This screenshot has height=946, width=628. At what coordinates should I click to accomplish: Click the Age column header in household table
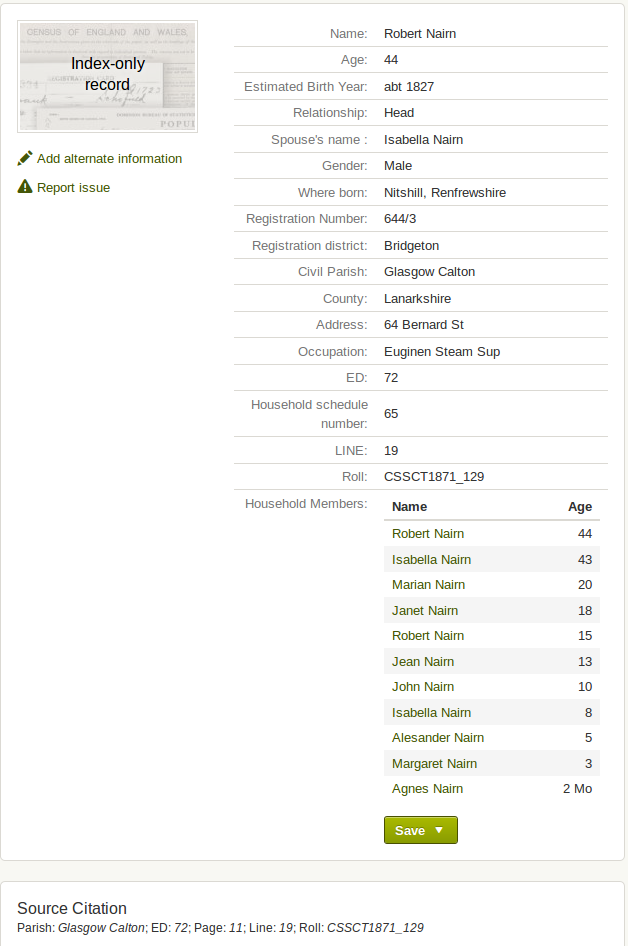580,506
